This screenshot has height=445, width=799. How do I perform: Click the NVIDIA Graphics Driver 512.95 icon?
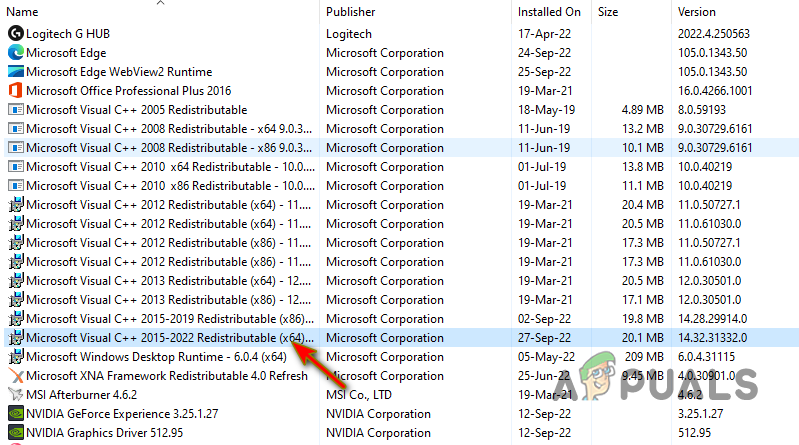[x=16, y=432]
